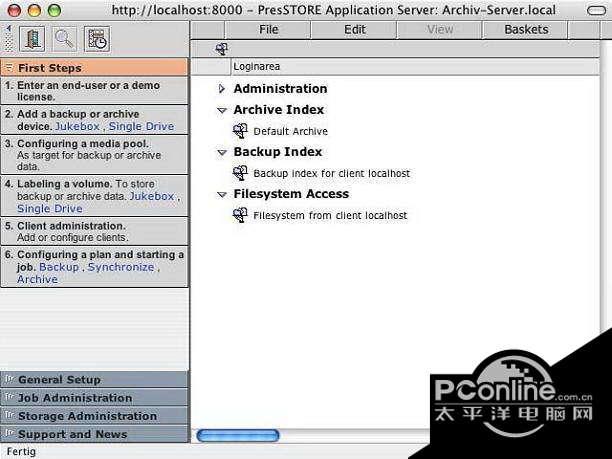The width and height of the screenshot is (612, 459).
Task: Open the server building icon in toolbar
Action: pyautogui.click(x=32, y=39)
